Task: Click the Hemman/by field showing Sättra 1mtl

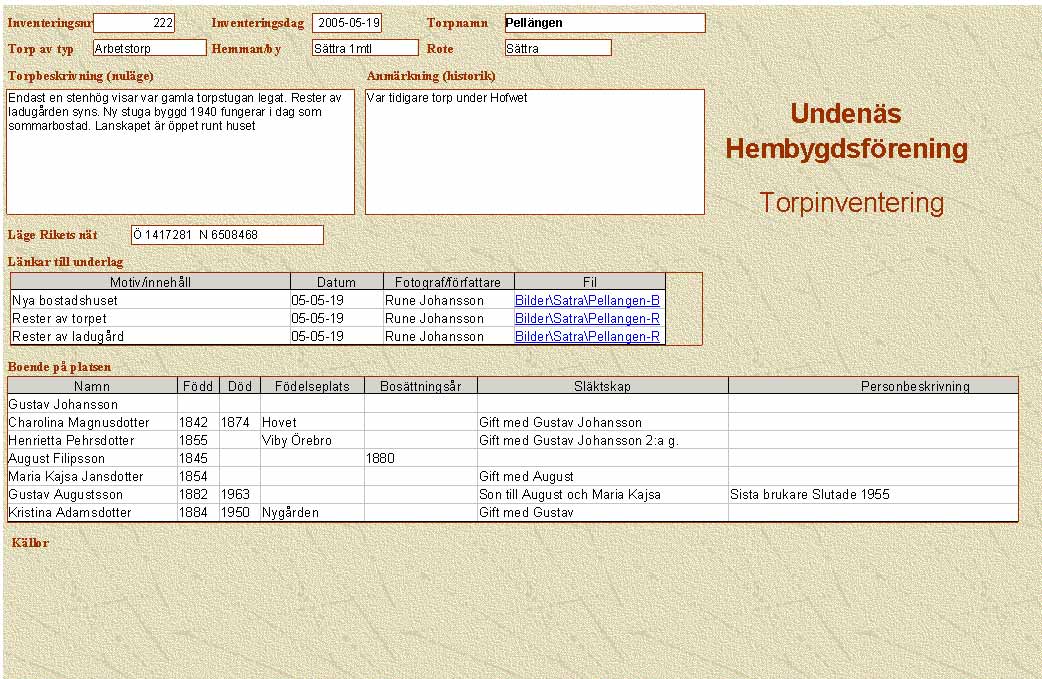Action: point(364,47)
